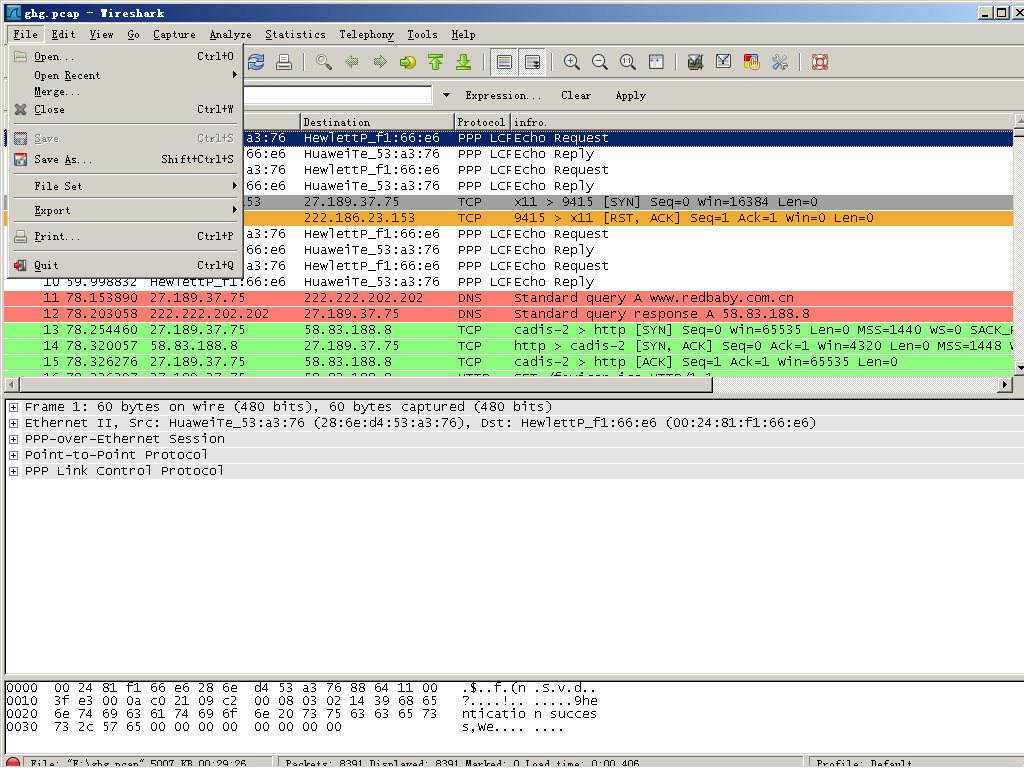Open the Analyze menu
This screenshot has height=768, width=1024.
click(230, 35)
